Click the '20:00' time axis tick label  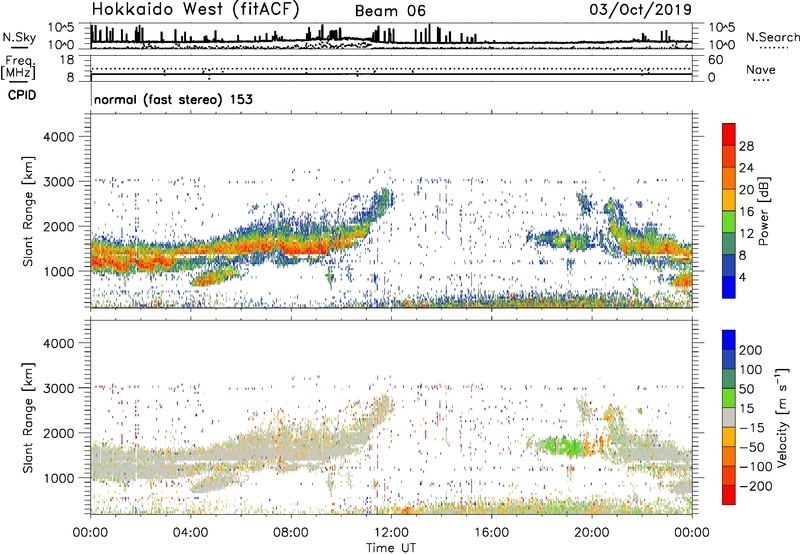tap(591, 533)
